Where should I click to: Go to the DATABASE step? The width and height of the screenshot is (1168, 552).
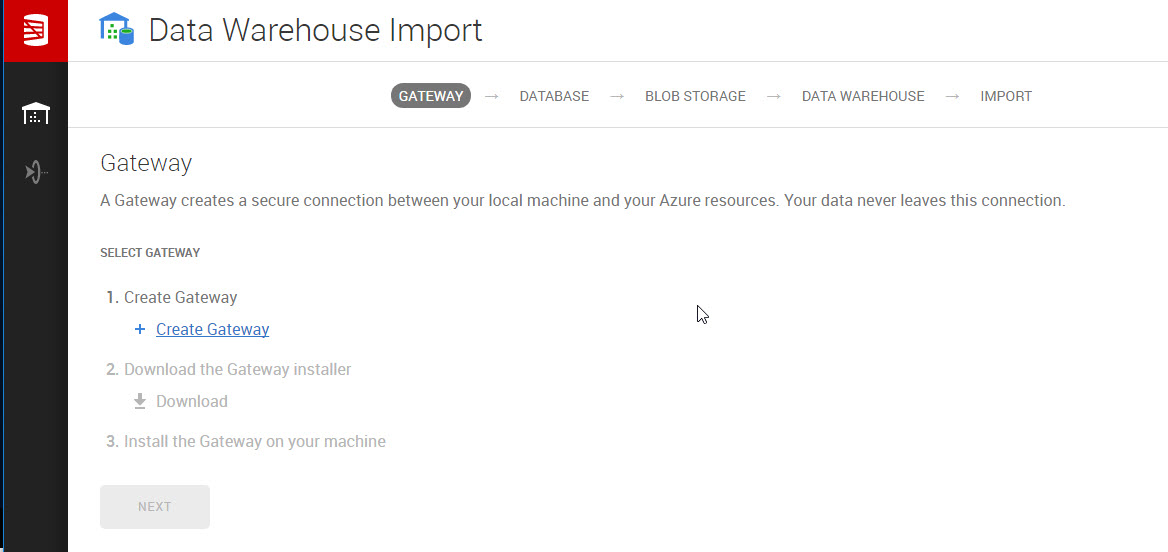point(554,96)
